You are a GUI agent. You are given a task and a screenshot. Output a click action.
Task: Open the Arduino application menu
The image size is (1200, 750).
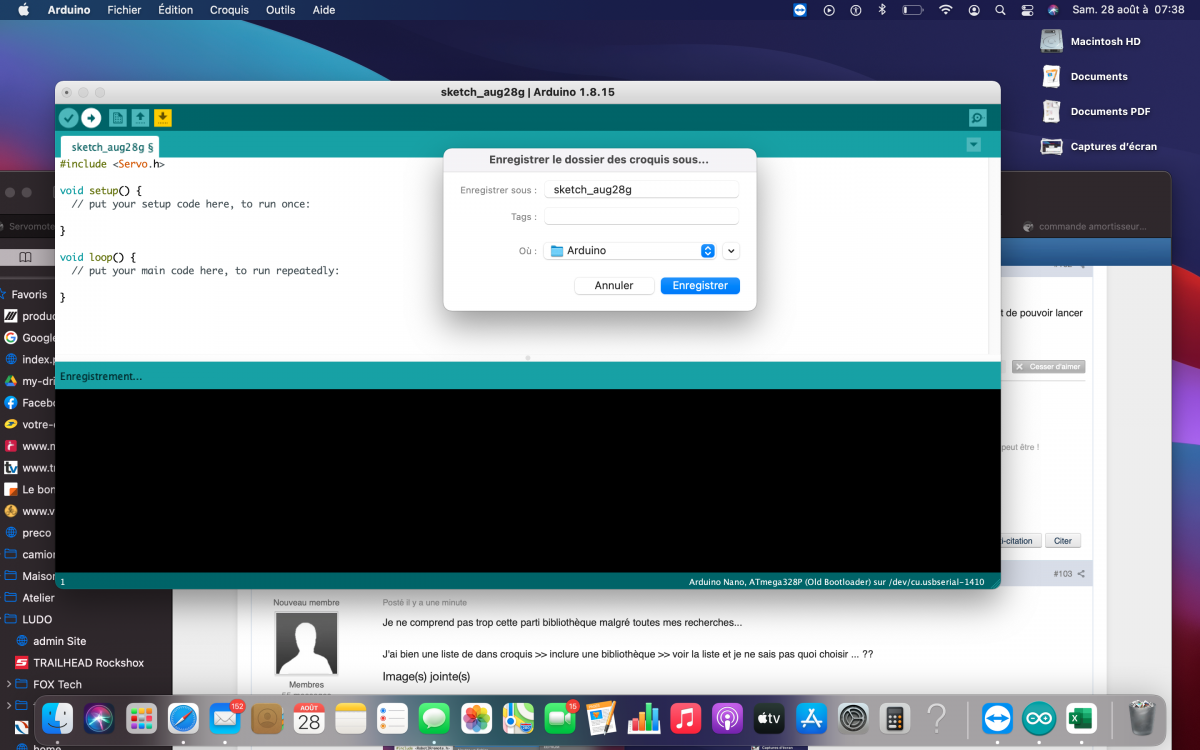[69, 10]
